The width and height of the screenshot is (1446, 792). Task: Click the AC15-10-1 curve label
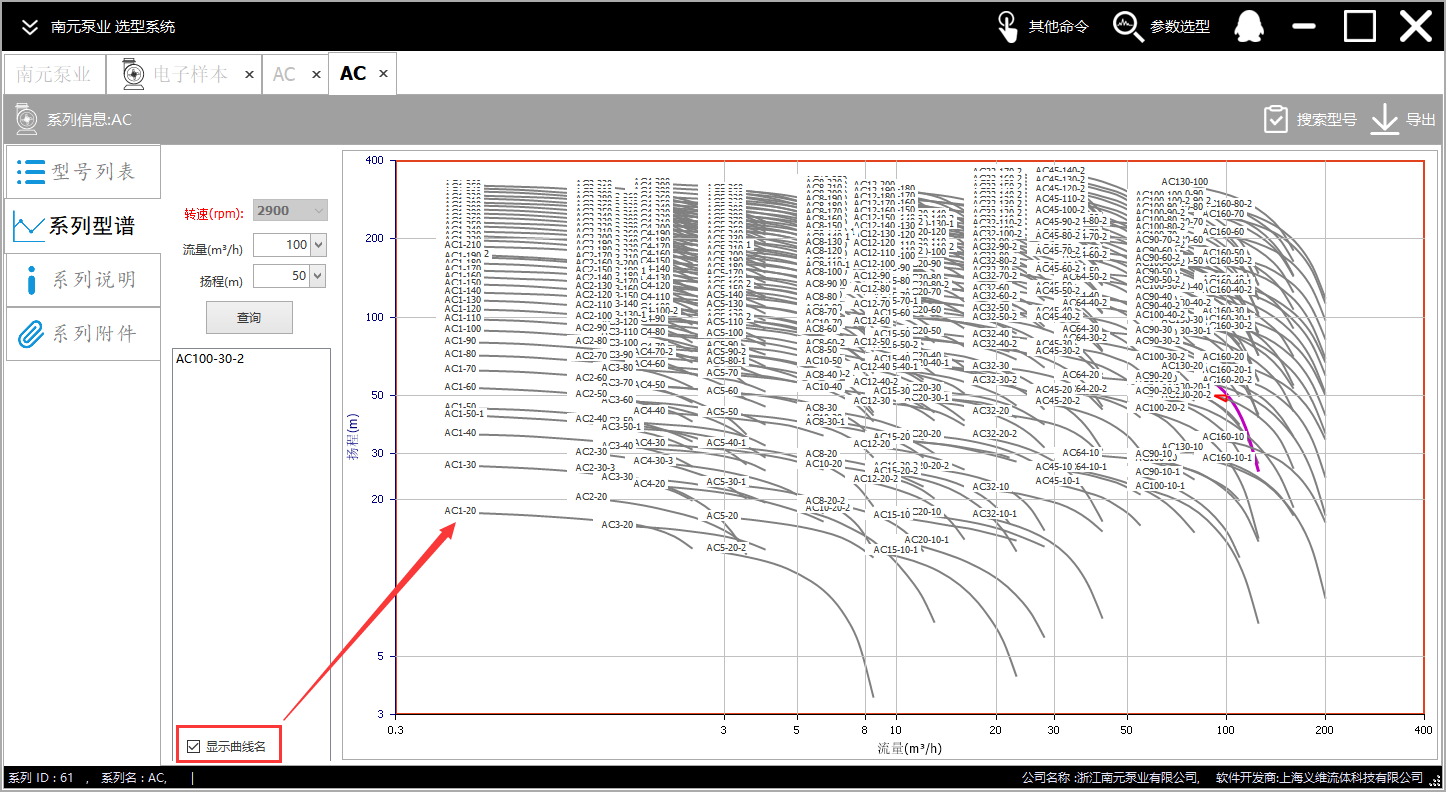click(x=896, y=550)
